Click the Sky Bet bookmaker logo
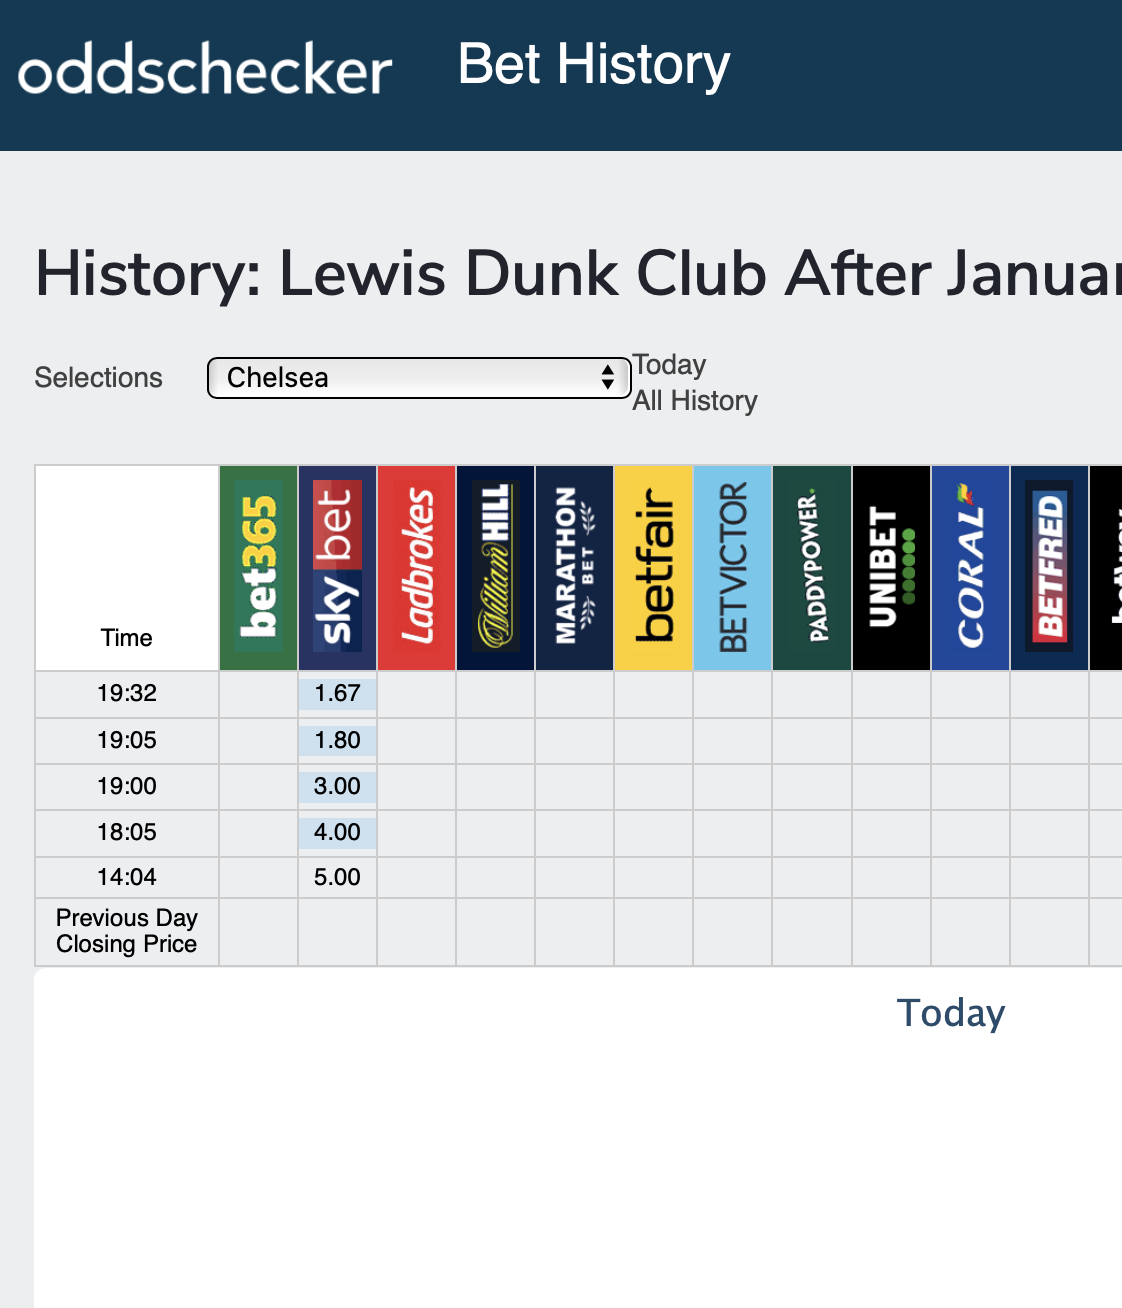 tap(338, 567)
